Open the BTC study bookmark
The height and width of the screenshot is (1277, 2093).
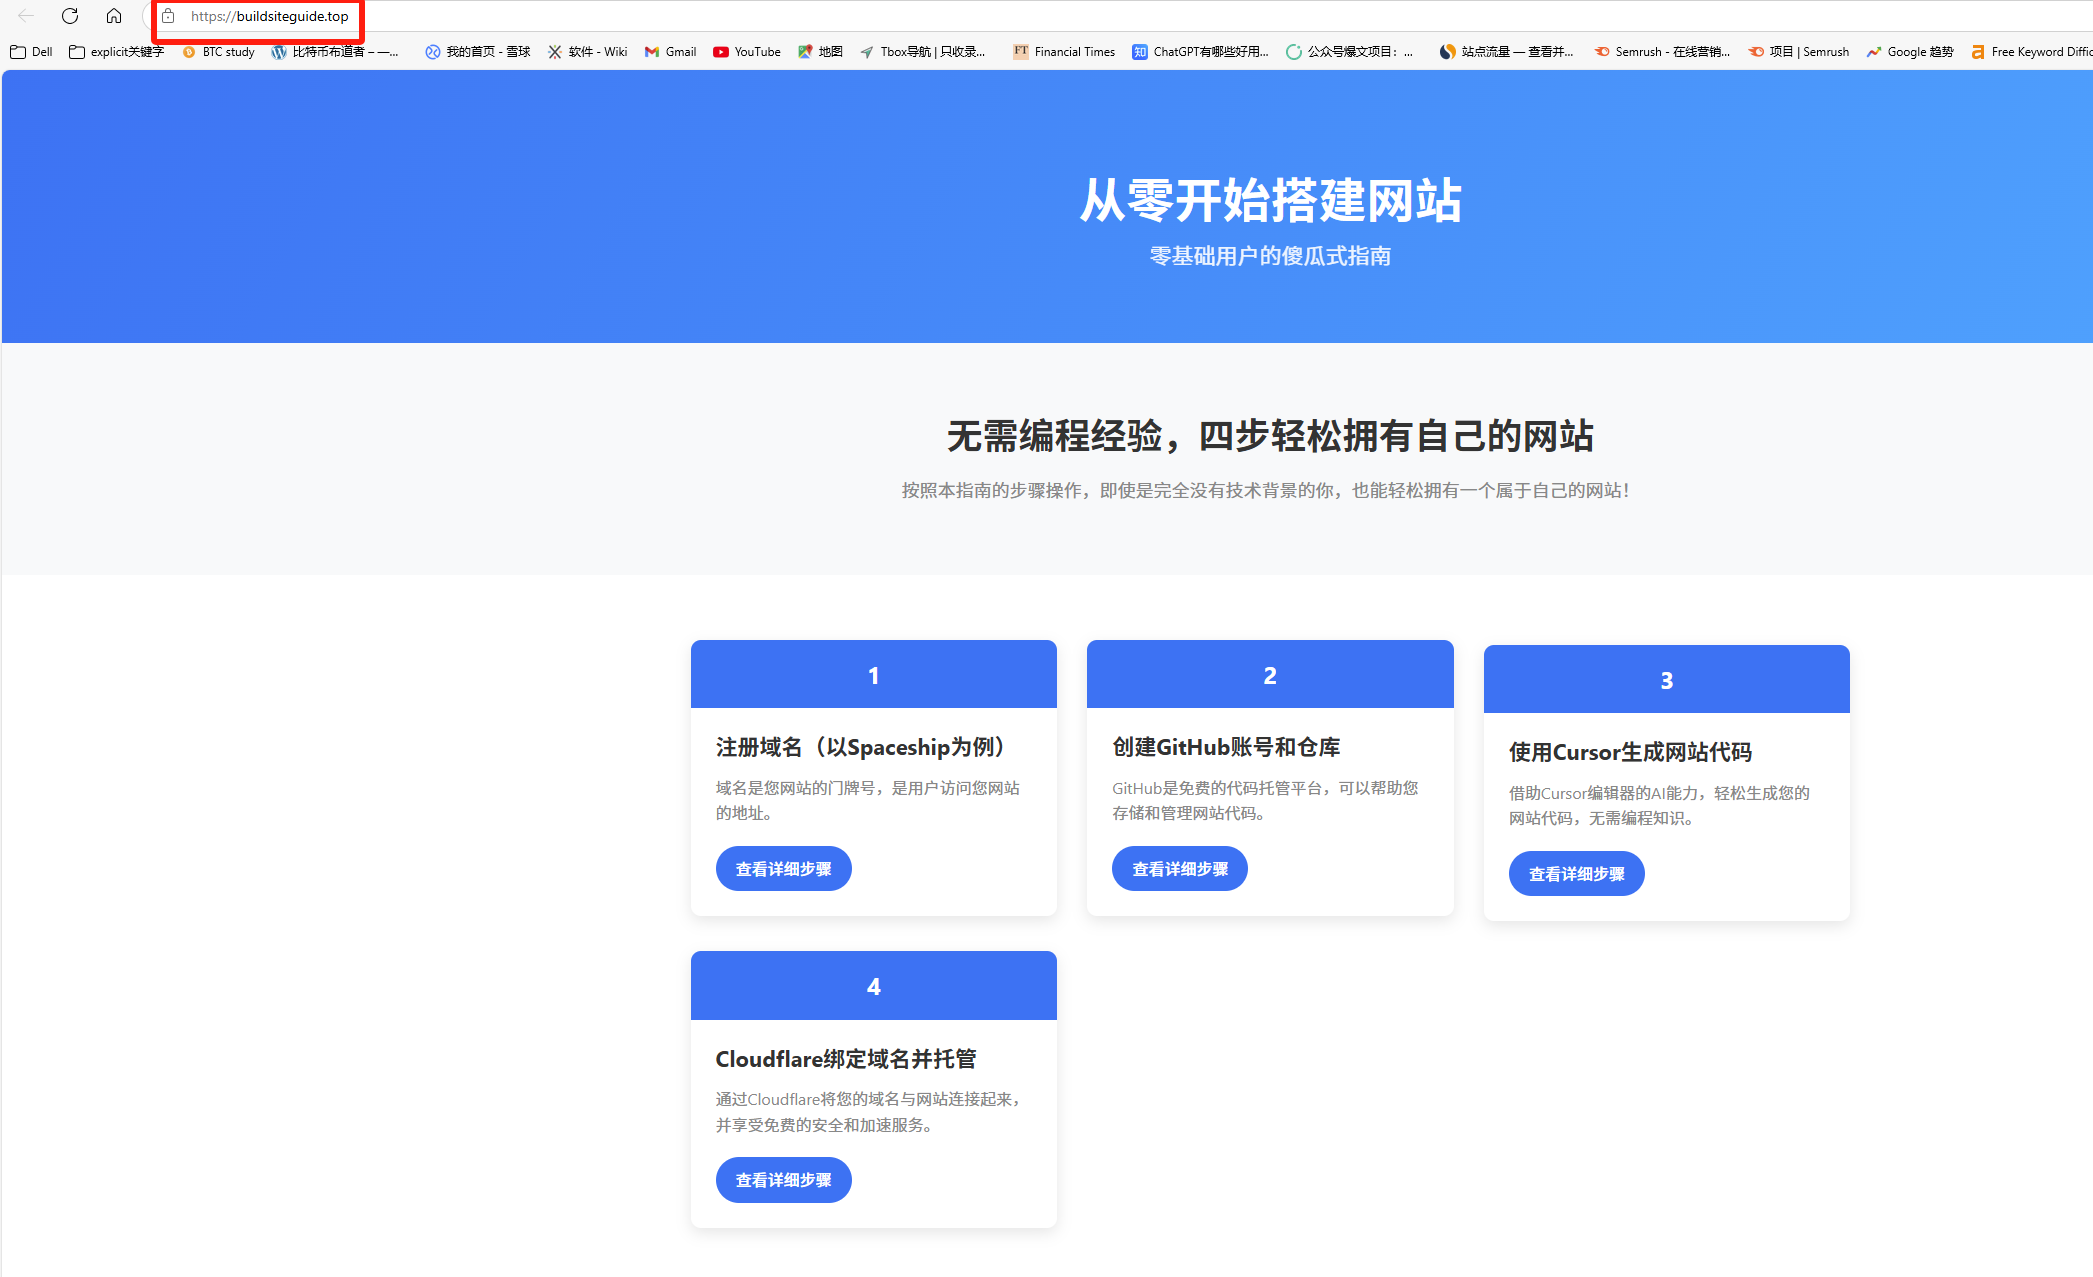point(217,51)
